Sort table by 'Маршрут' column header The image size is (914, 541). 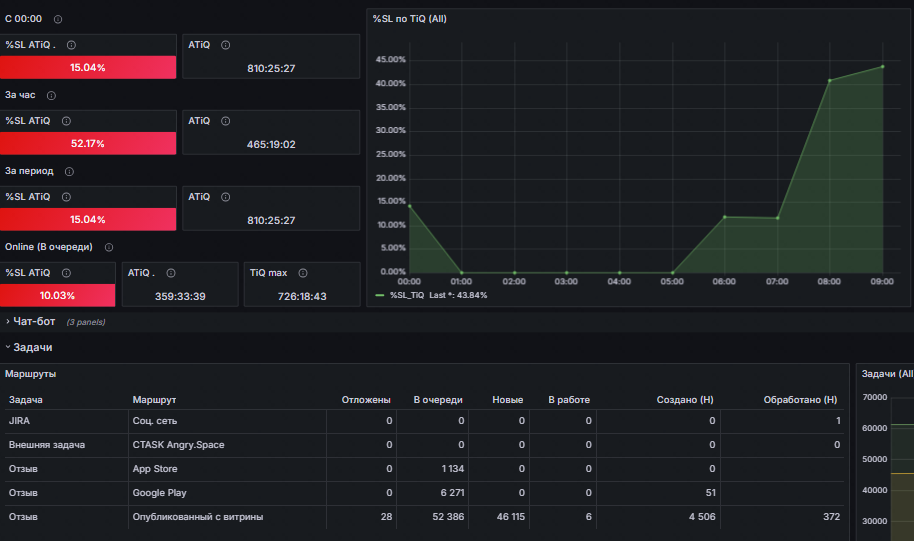point(154,400)
